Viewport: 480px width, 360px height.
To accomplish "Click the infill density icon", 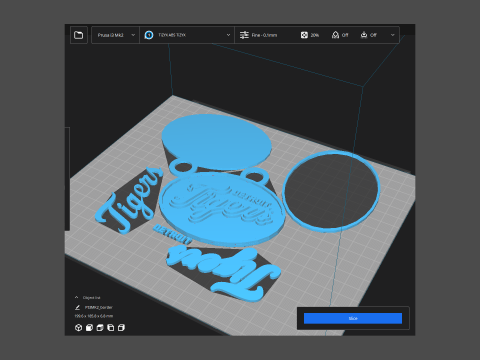I will pos(304,35).
